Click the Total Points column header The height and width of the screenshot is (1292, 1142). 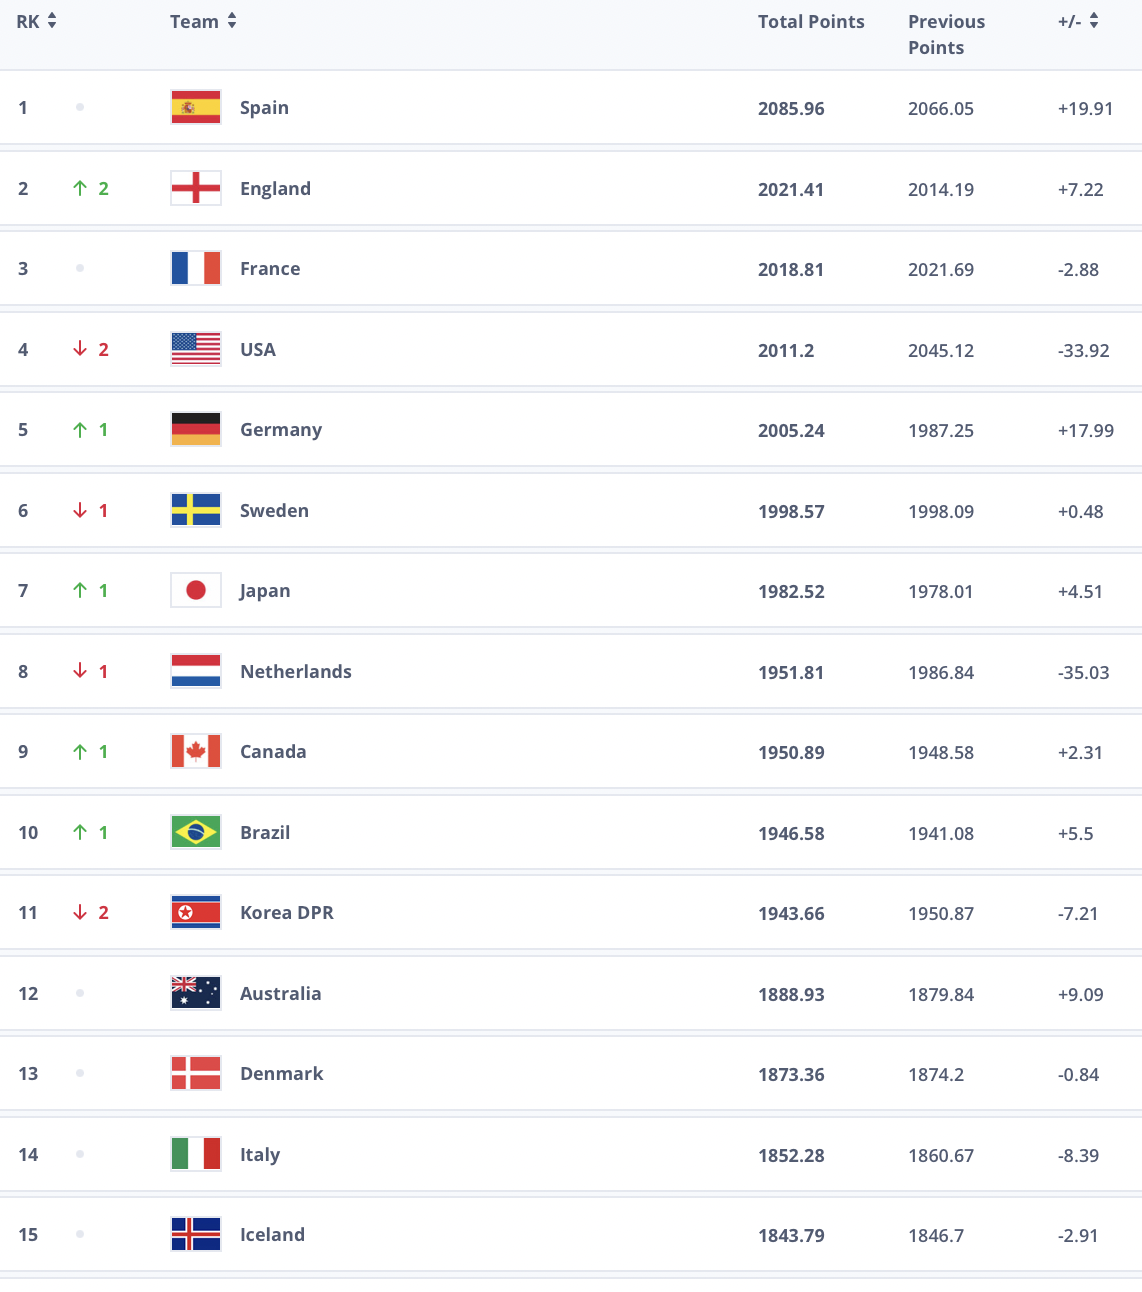(x=811, y=22)
